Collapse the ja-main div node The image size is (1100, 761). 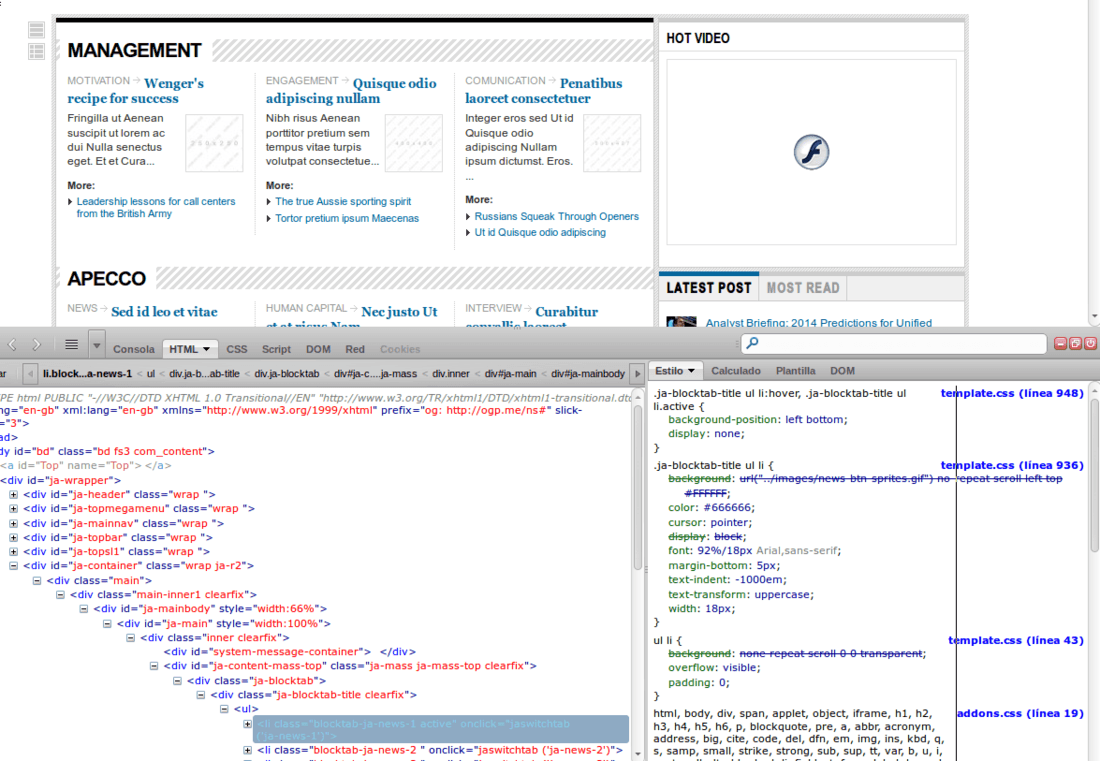click(x=107, y=623)
